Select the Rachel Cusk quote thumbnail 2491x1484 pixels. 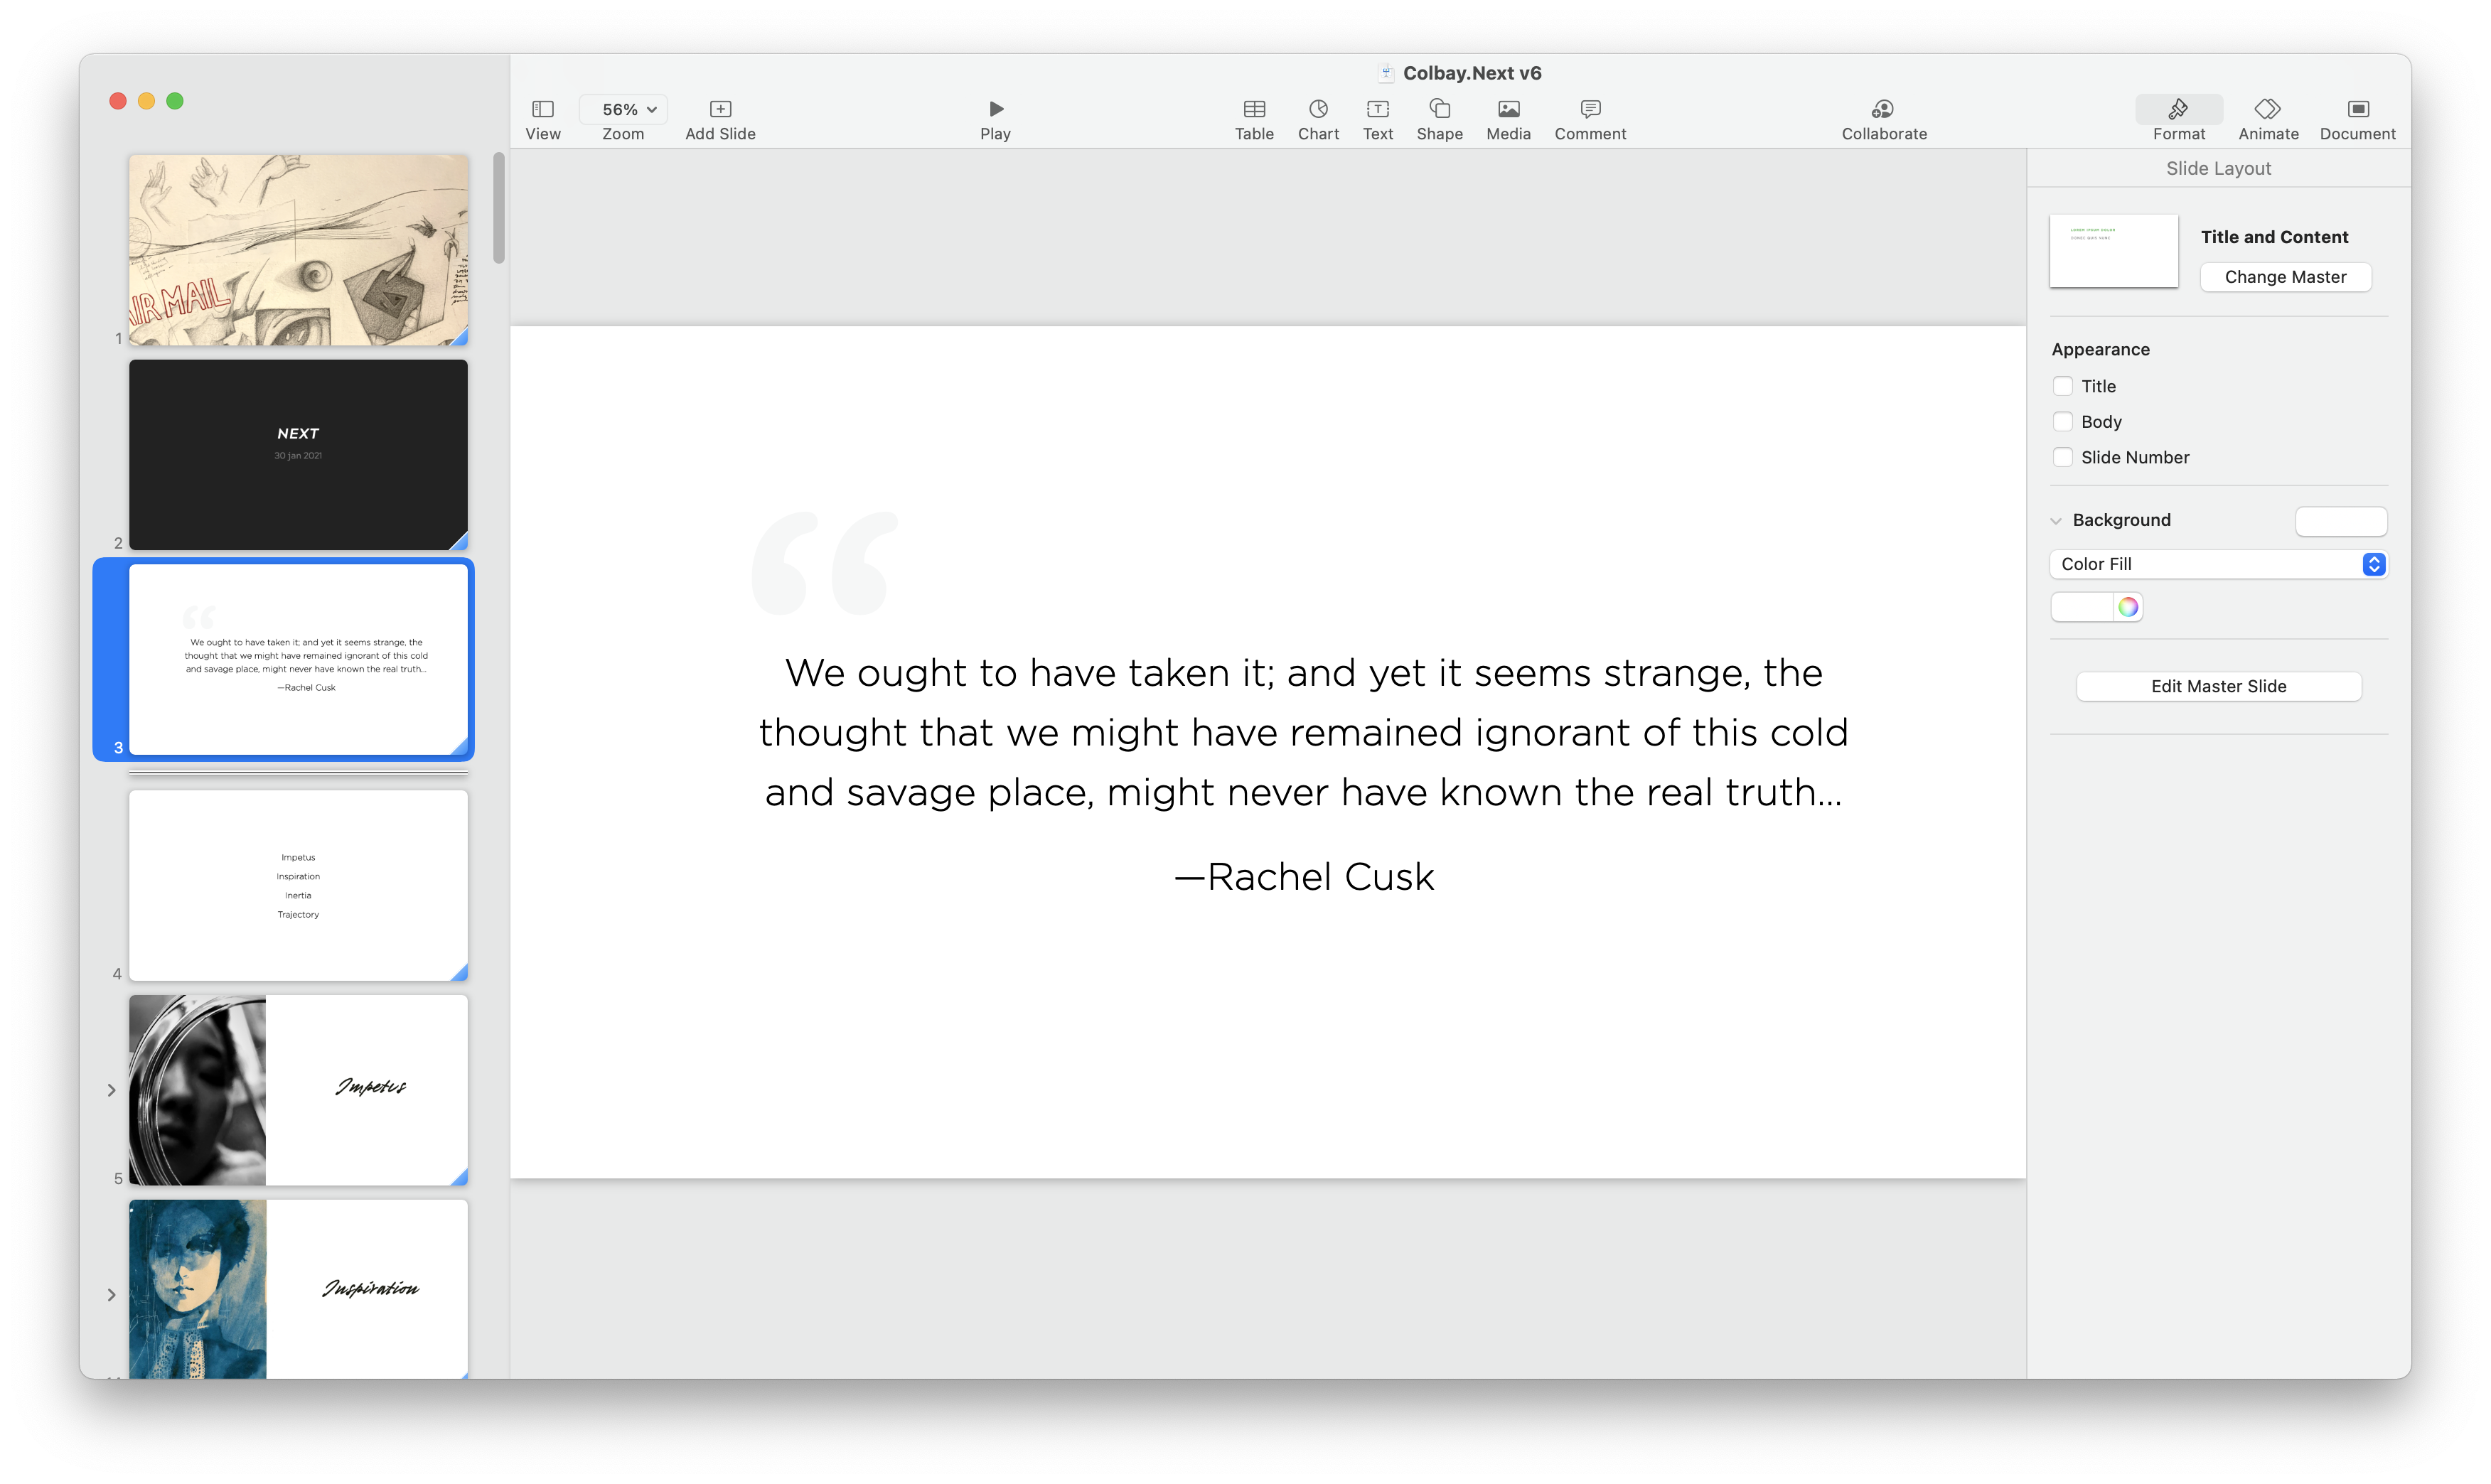298,659
